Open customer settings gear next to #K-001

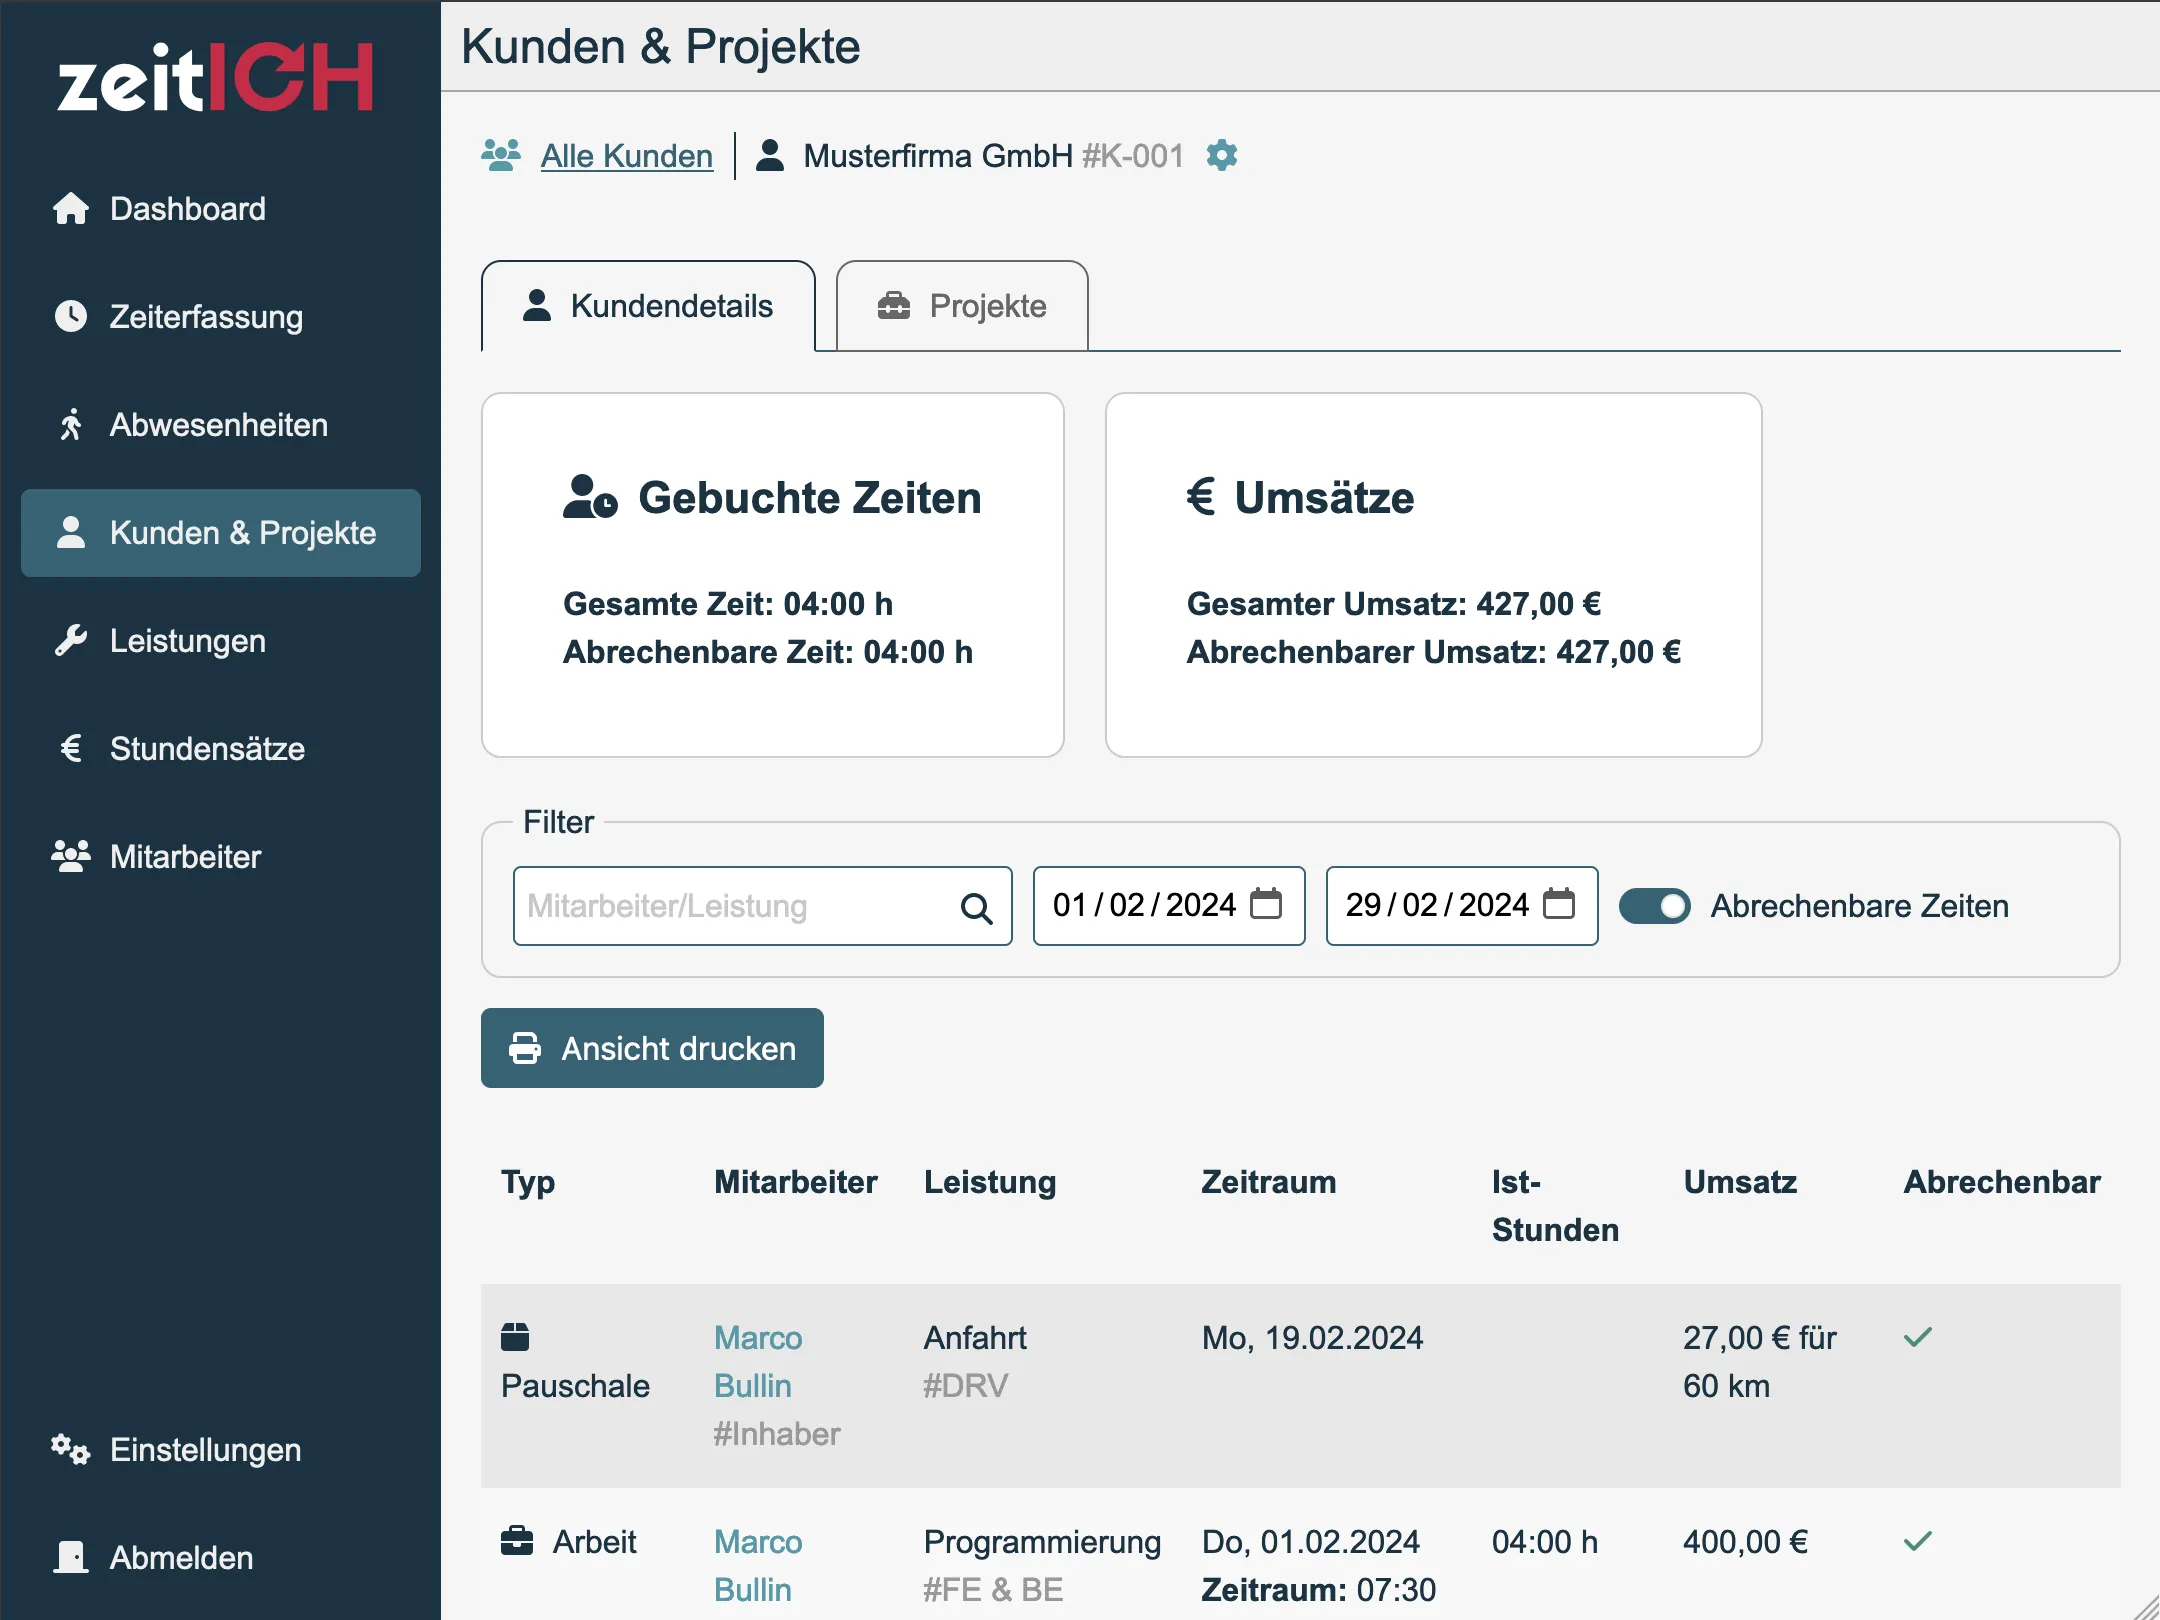1222,156
